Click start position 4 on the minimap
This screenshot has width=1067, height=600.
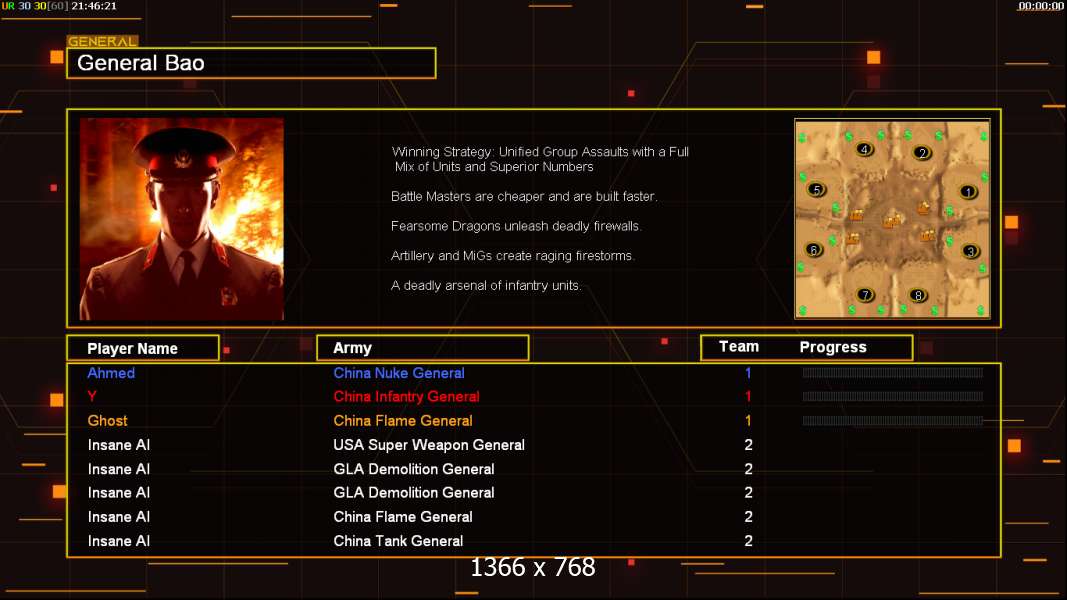pos(864,150)
